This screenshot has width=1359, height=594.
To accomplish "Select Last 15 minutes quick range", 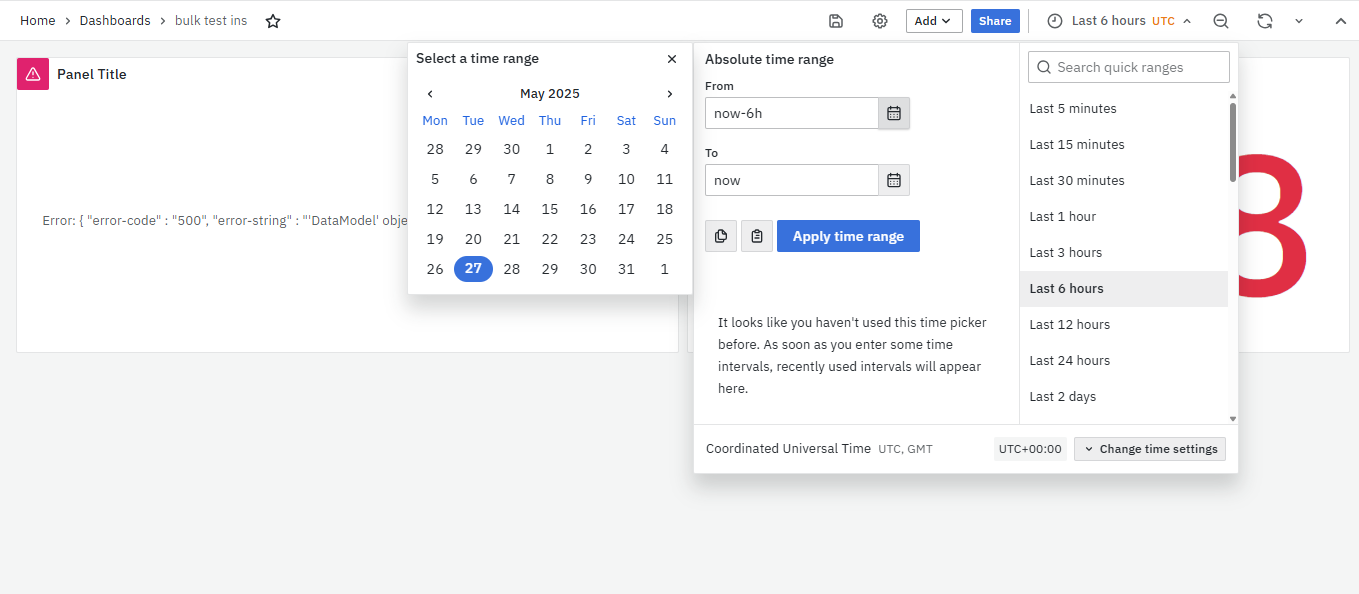I will pos(1077,145).
